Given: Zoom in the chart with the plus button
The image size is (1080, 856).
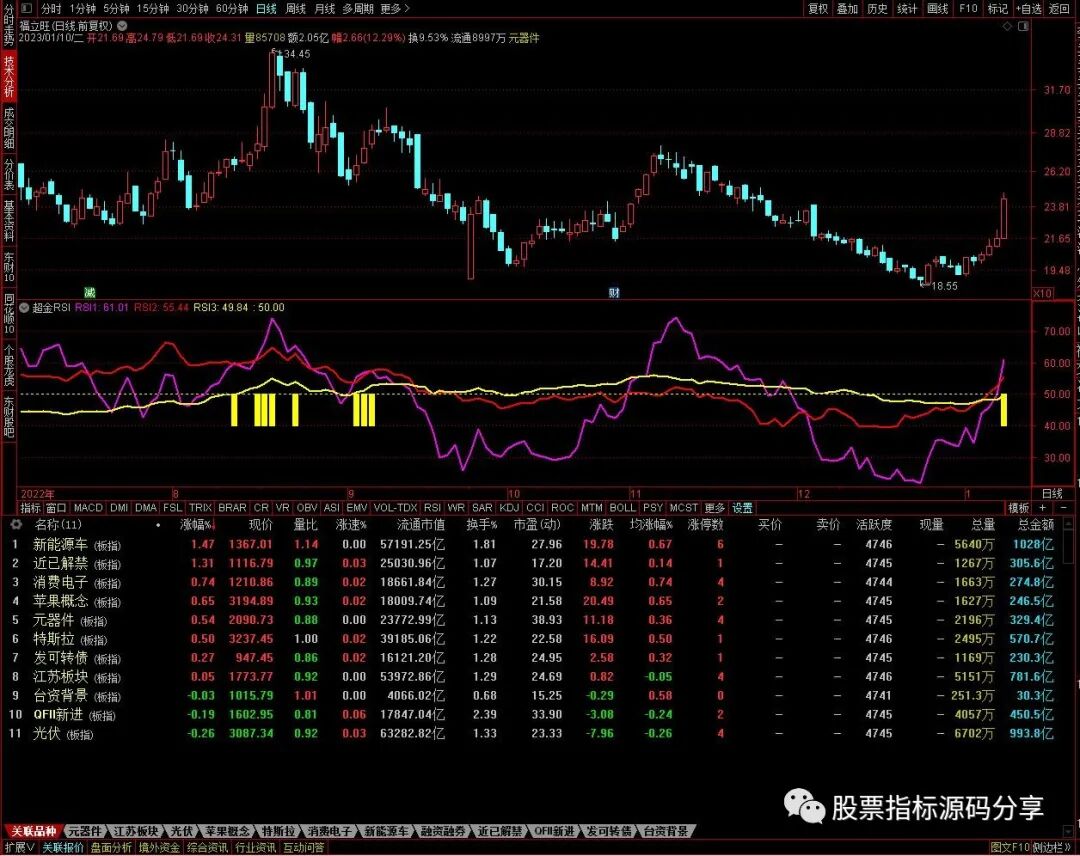Looking at the screenshot, I should coord(1043,508).
